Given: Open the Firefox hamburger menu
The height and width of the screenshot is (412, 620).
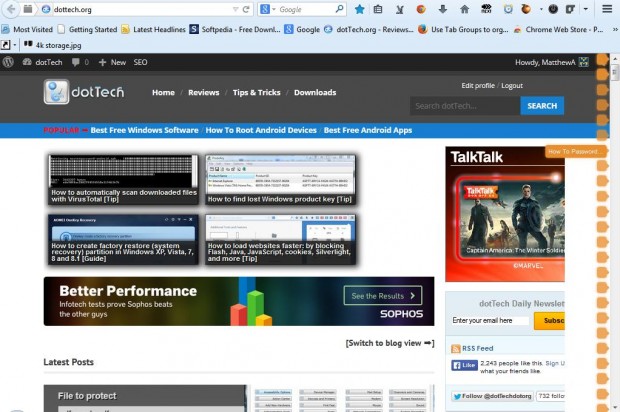Looking at the screenshot, I should click(x=607, y=9).
